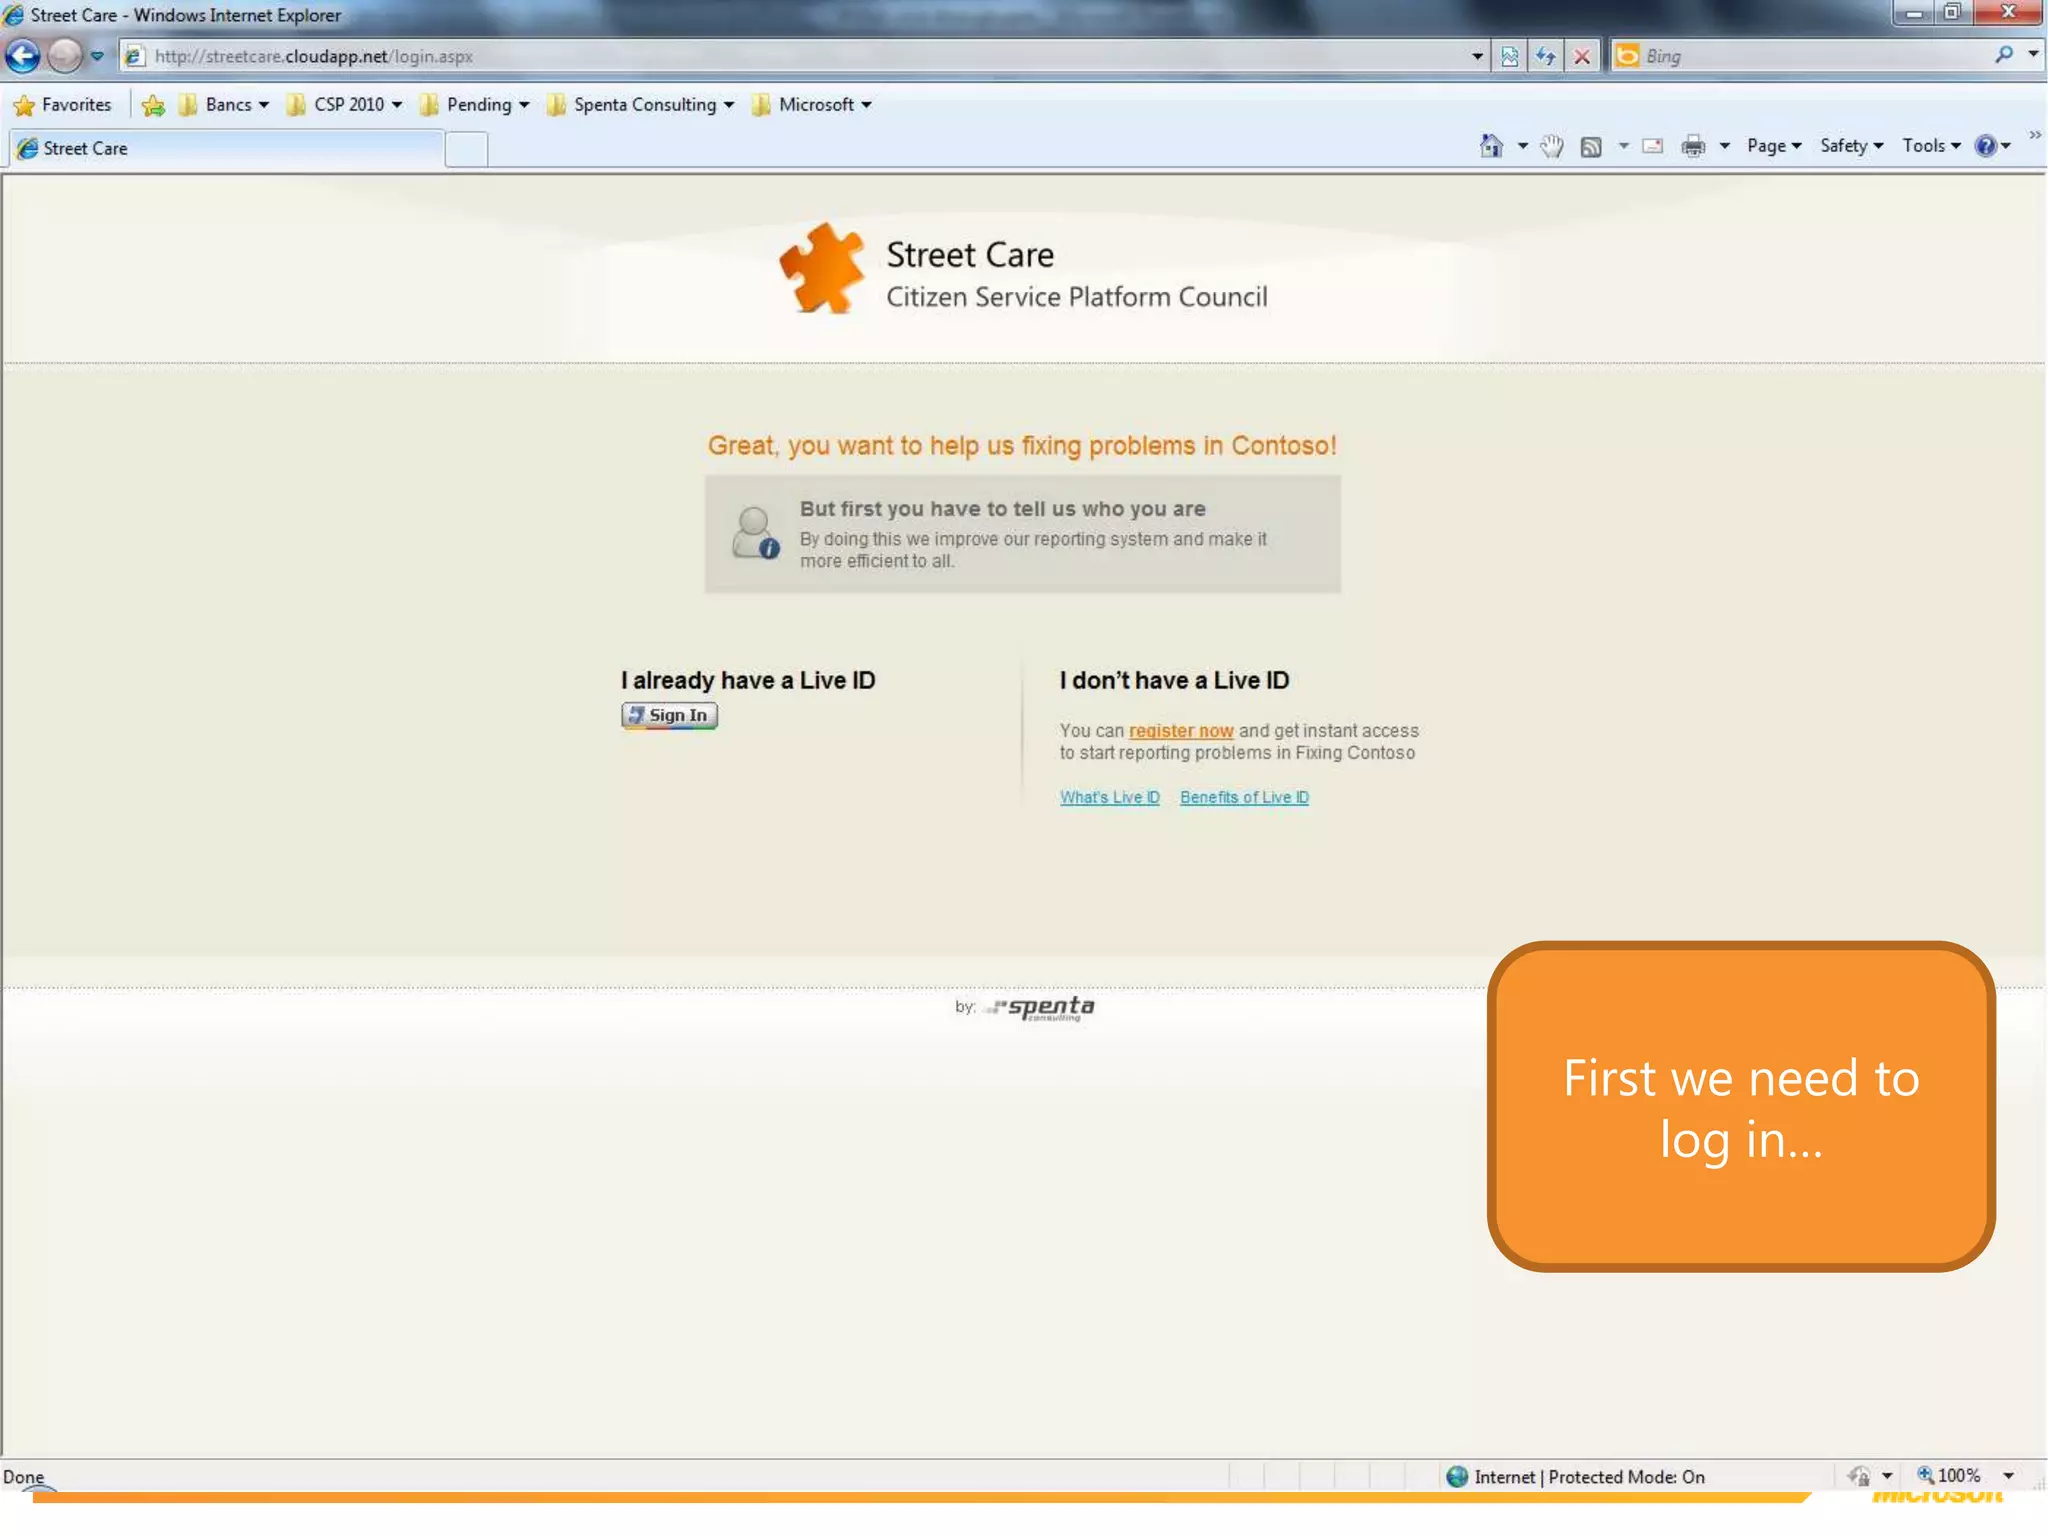Open the Bancs favorites folder

[x=224, y=105]
